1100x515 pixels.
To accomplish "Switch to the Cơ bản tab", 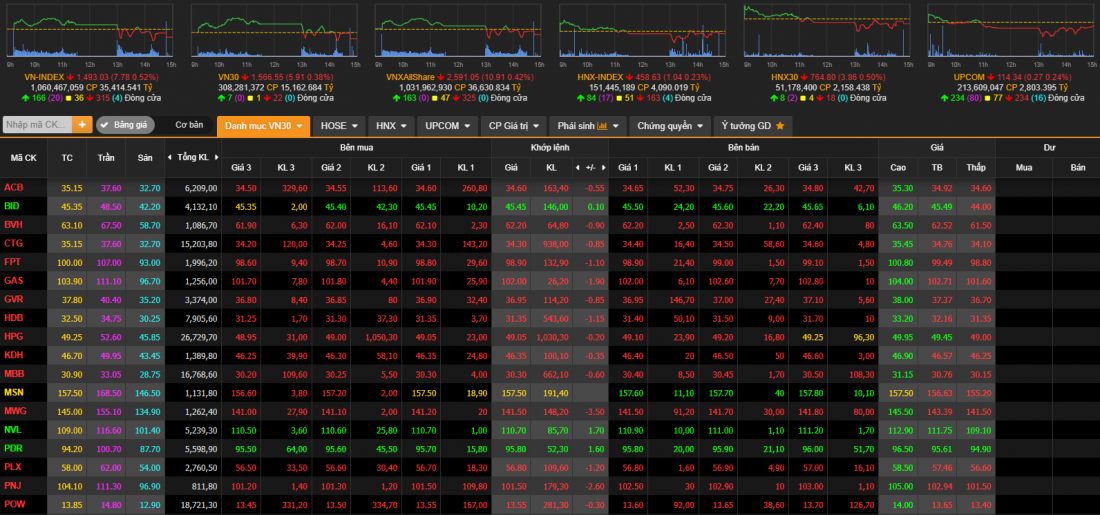I will pyautogui.click(x=189, y=125).
